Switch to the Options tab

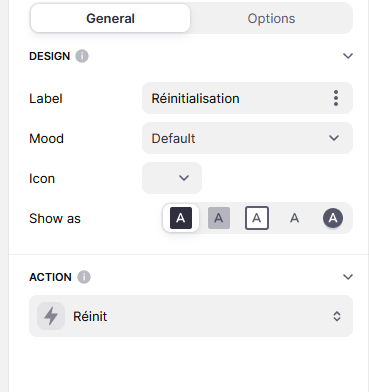271,18
